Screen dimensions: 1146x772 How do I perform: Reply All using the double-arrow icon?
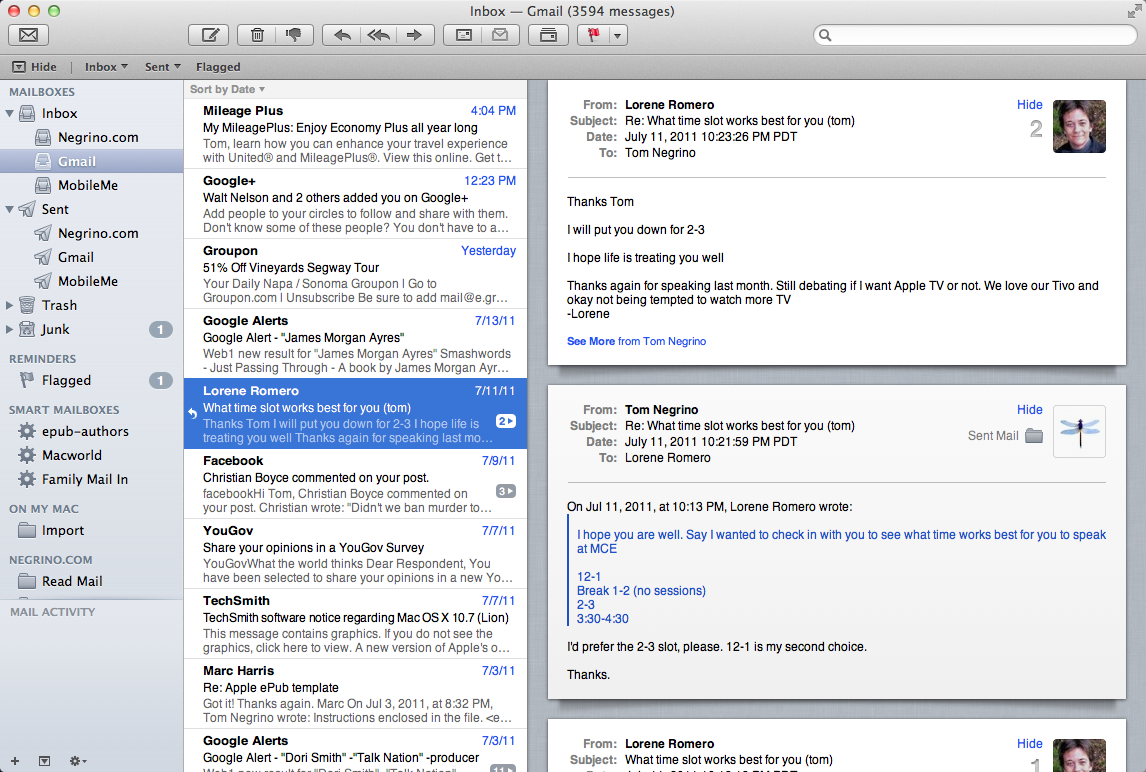379,35
